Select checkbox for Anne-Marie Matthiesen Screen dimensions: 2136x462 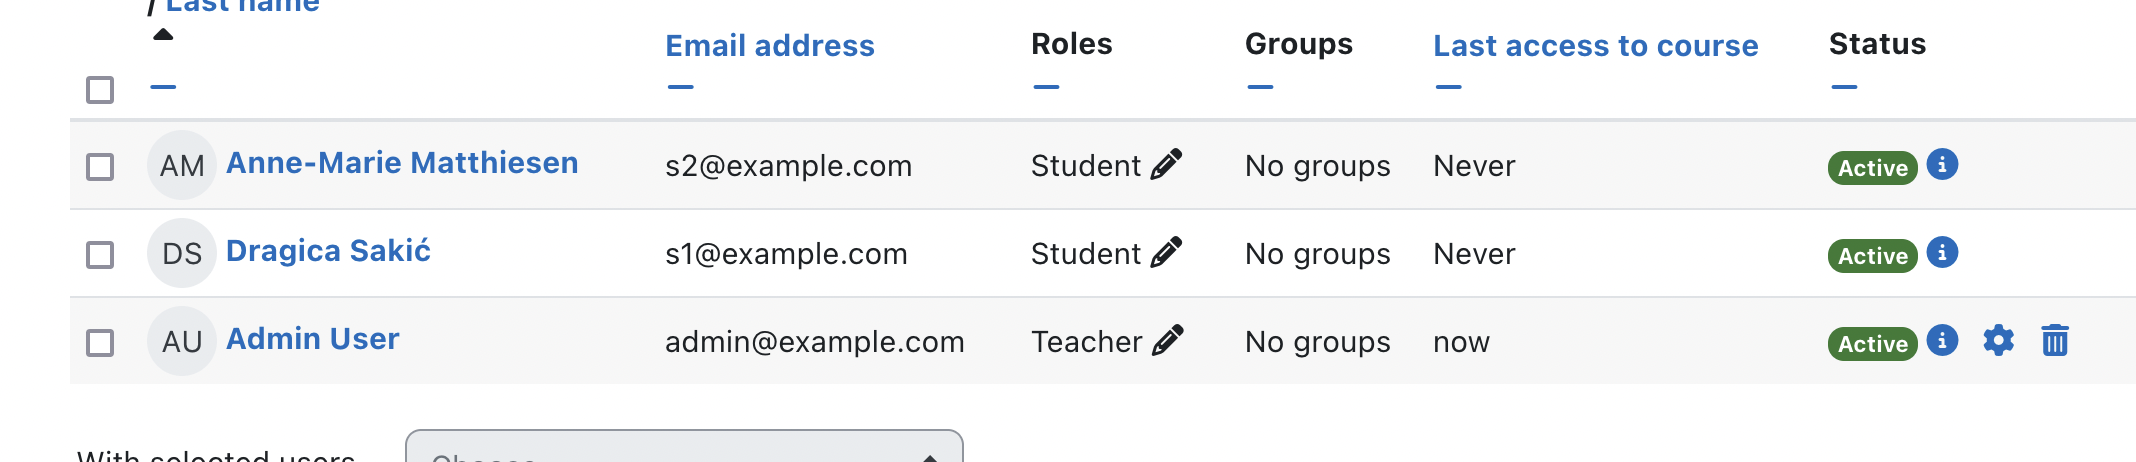(x=100, y=166)
